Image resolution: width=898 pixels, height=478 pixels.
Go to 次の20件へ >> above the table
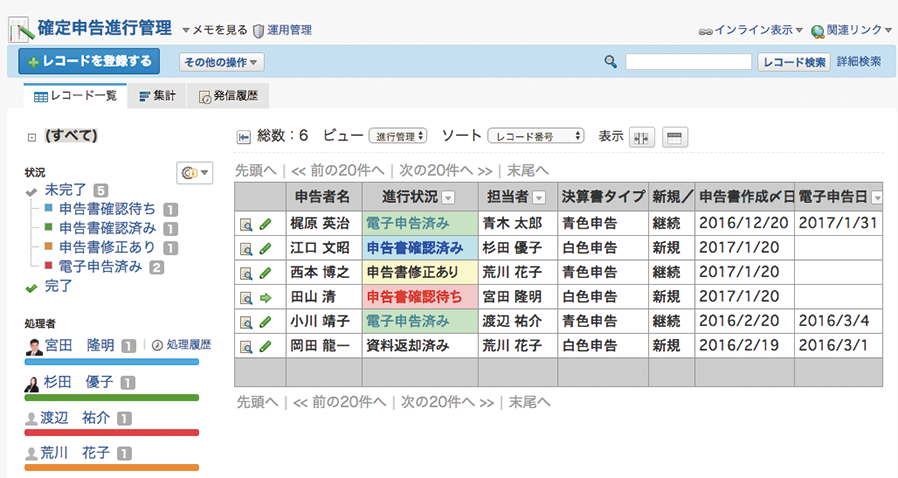coord(446,171)
